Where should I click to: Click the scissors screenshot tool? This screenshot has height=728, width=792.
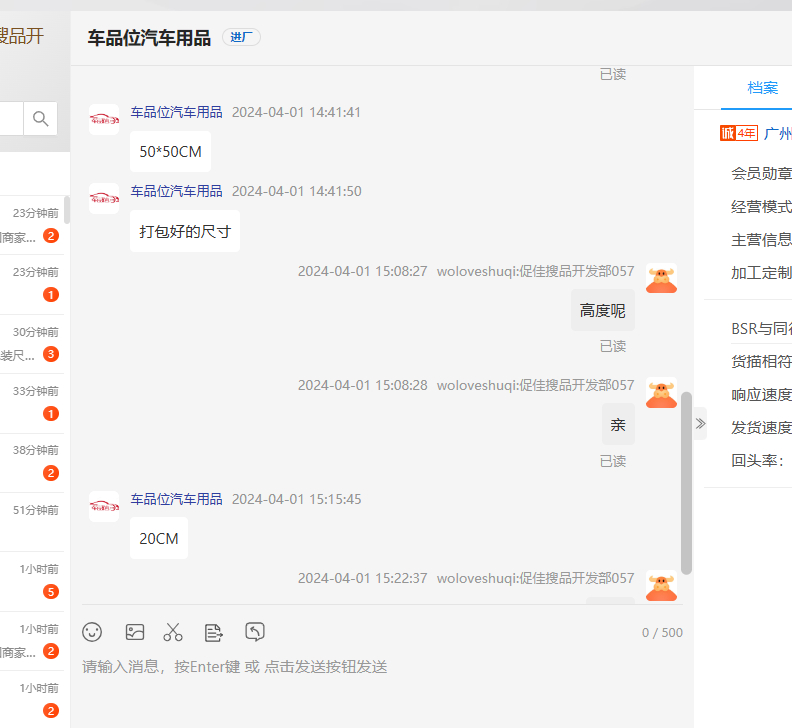pyautogui.click(x=173, y=632)
